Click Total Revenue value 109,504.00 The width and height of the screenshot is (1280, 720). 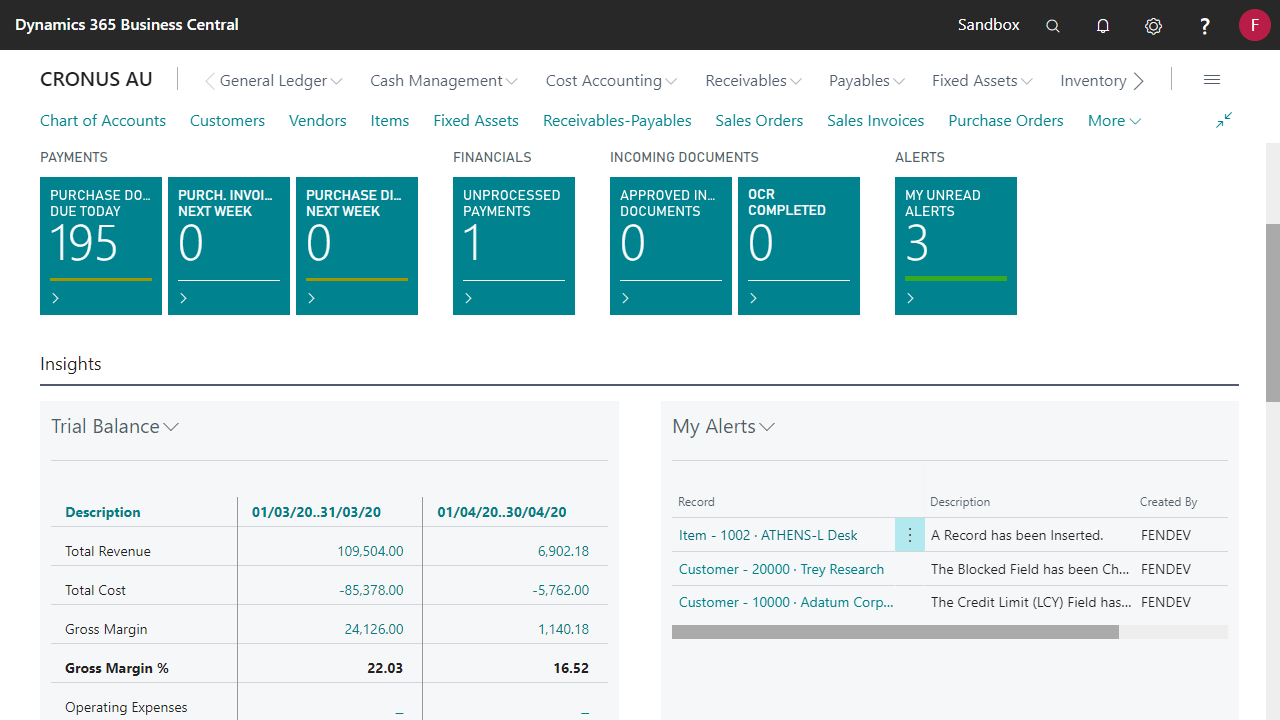click(x=371, y=551)
